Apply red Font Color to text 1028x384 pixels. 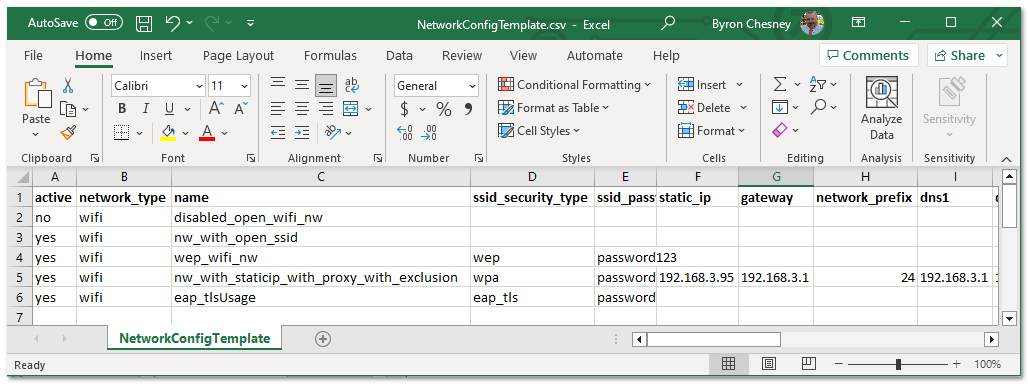[207, 133]
